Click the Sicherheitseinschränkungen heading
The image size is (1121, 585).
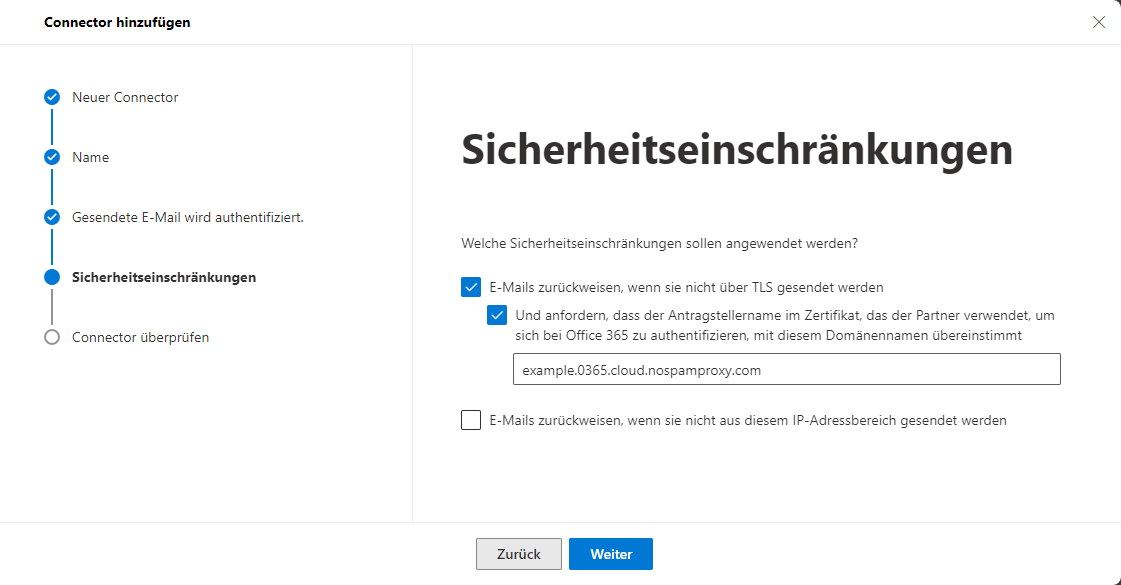(x=737, y=149)
